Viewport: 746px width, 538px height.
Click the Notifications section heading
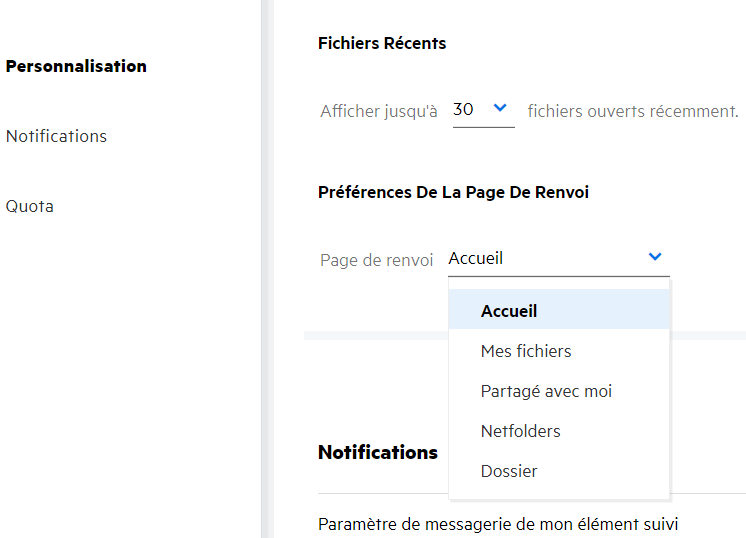[378, 452]
